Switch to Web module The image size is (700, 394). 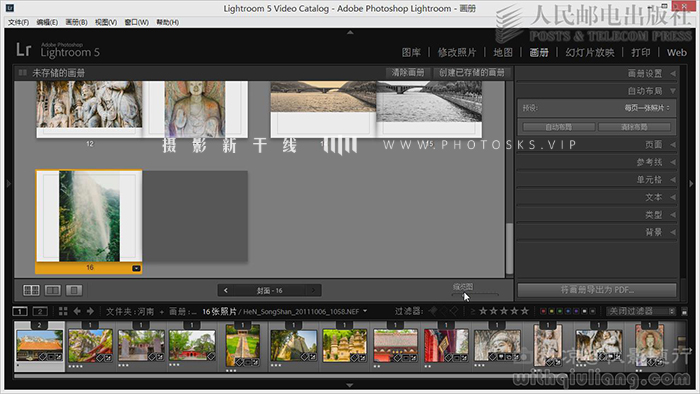677,52
